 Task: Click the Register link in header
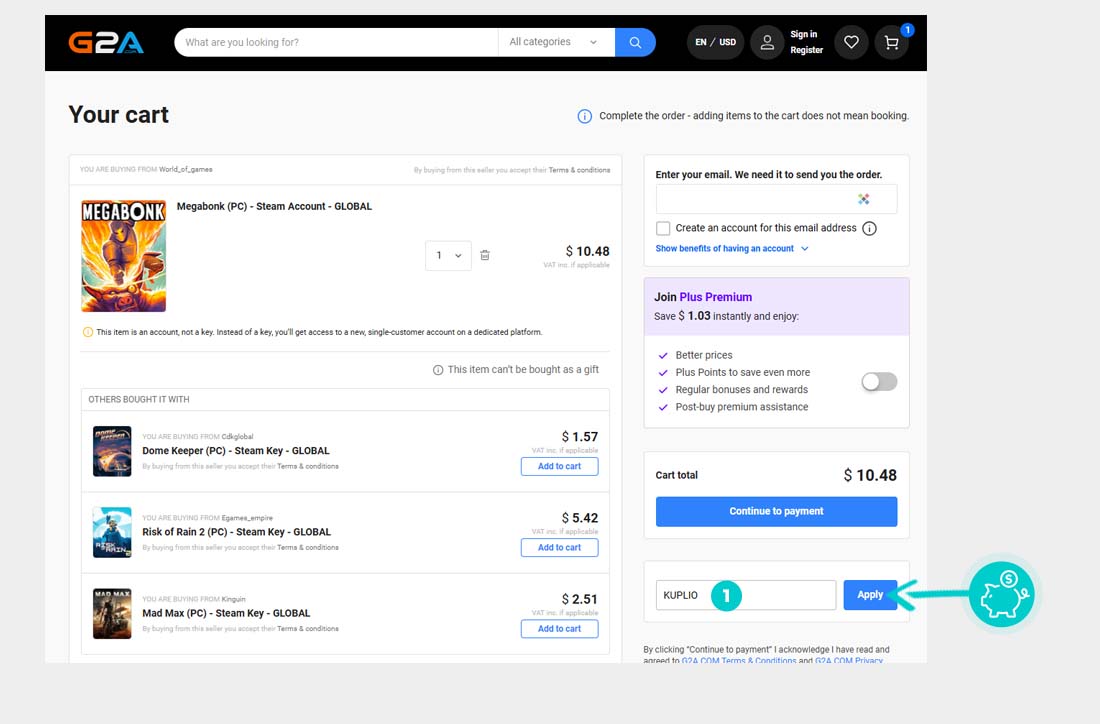[806, 50]
